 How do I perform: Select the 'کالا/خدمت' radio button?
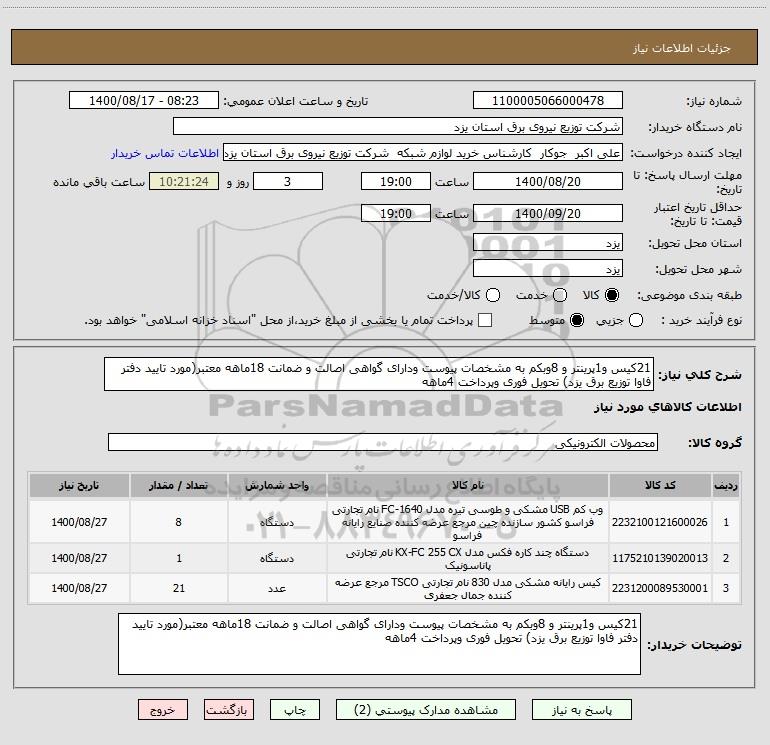[x=493, y=295]
